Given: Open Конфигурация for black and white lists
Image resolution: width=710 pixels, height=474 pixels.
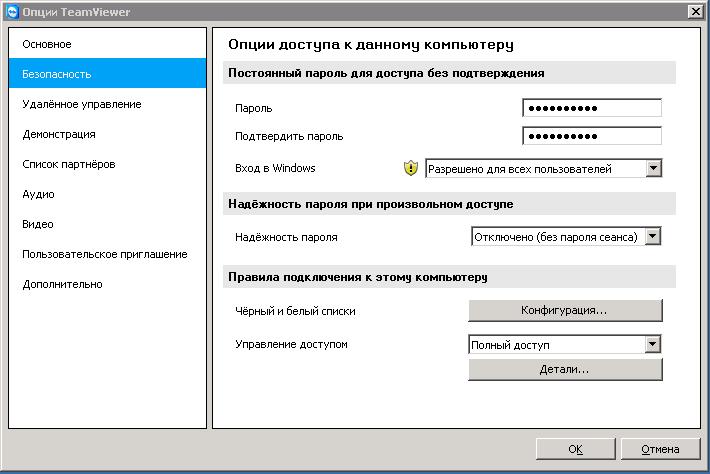Looking at the screenshot, I should pos(565,310).
